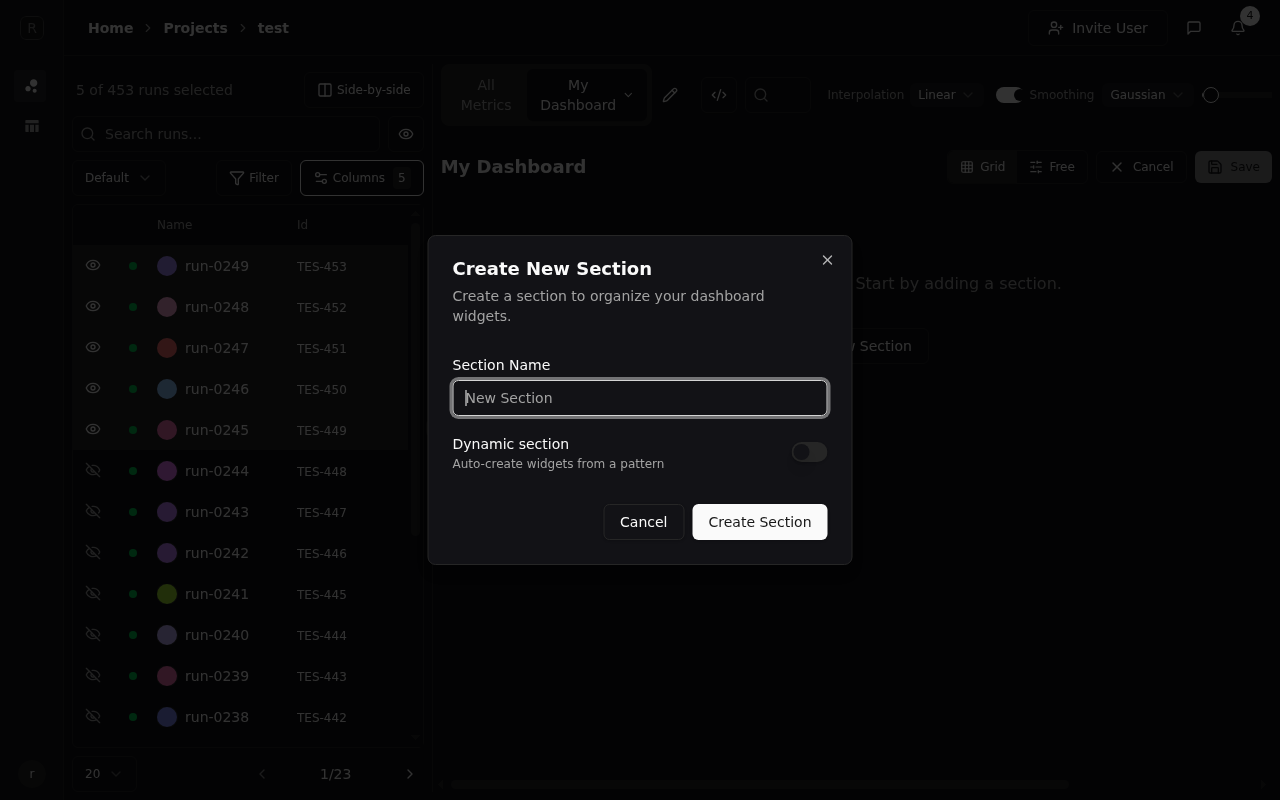Open the Interpolation Linear dropdown
The height and width of the screenshot is (800, 1280).
click(944, 94)
